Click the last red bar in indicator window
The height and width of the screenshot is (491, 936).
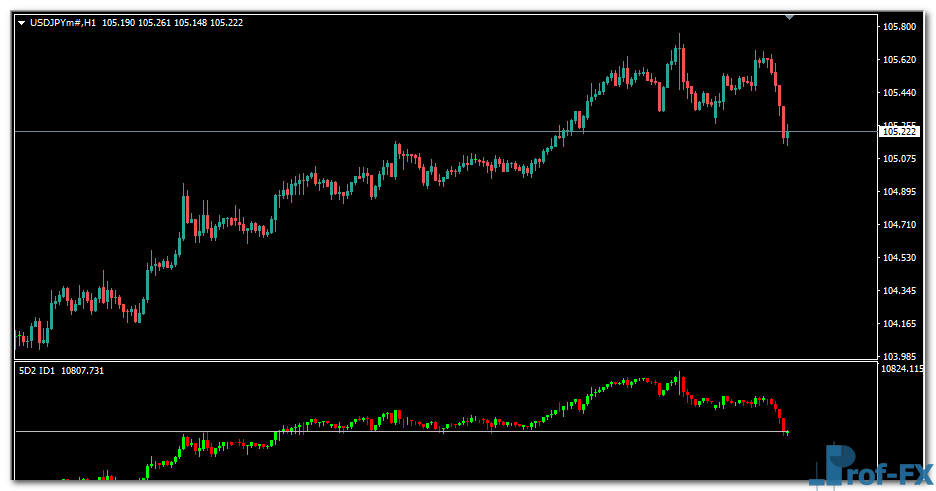point(784,424)
